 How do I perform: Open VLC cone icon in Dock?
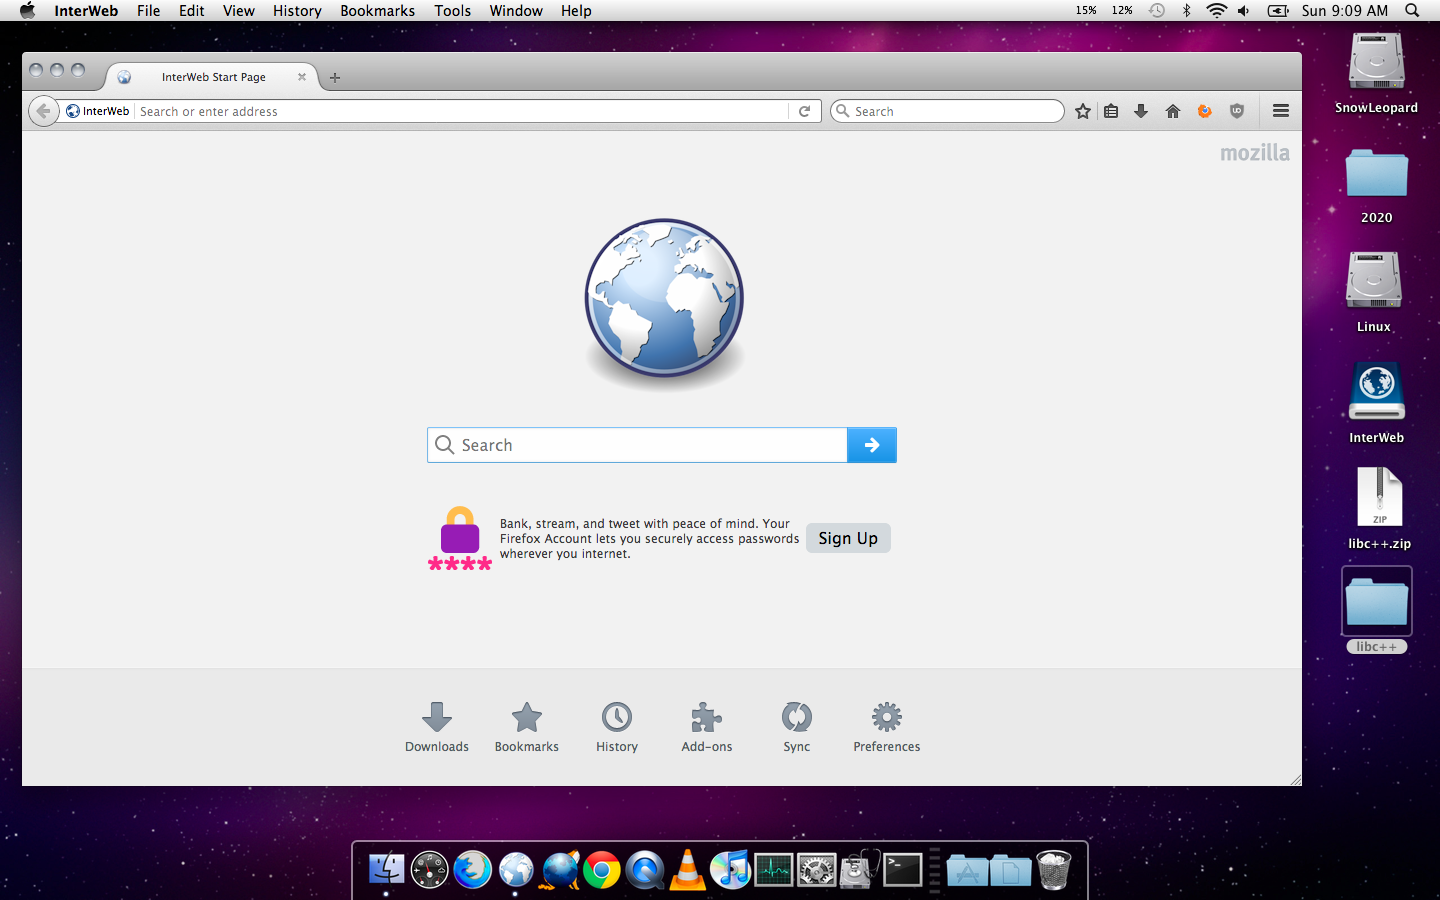[x=687, y=869]
